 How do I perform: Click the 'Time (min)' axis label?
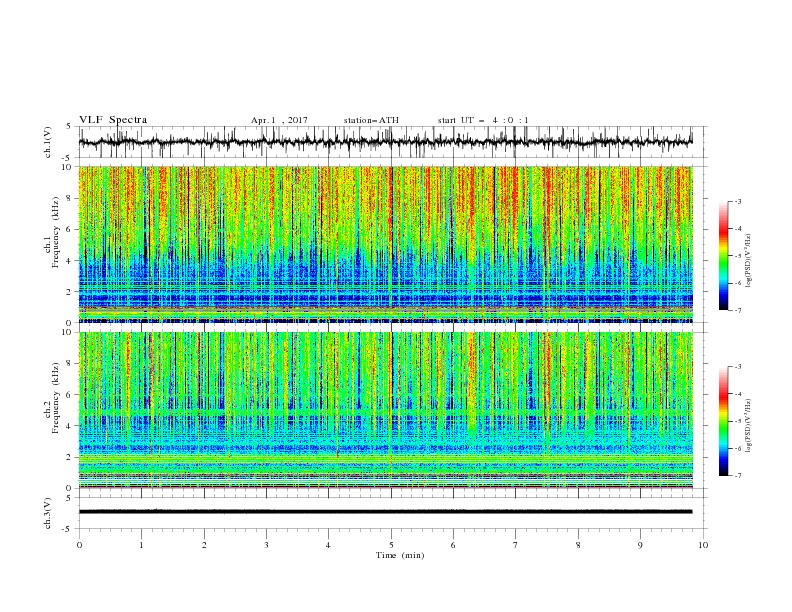[x=400, y=555]
